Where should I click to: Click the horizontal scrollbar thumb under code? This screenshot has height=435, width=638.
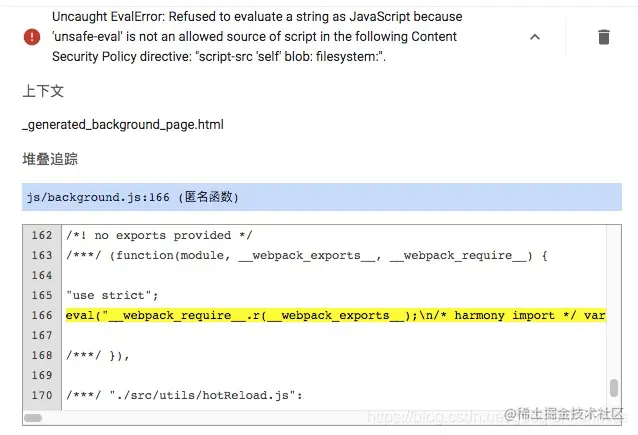[x=34, y=418]
